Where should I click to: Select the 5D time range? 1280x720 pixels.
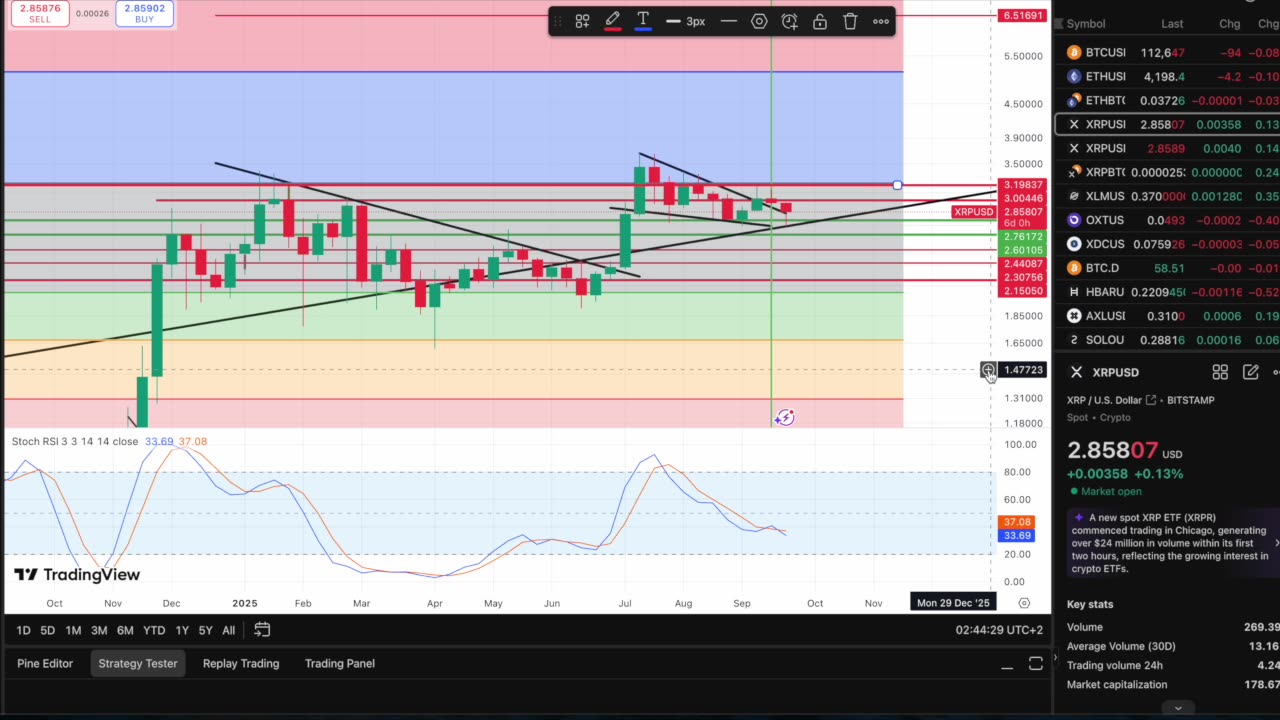[x=47, y=630]
